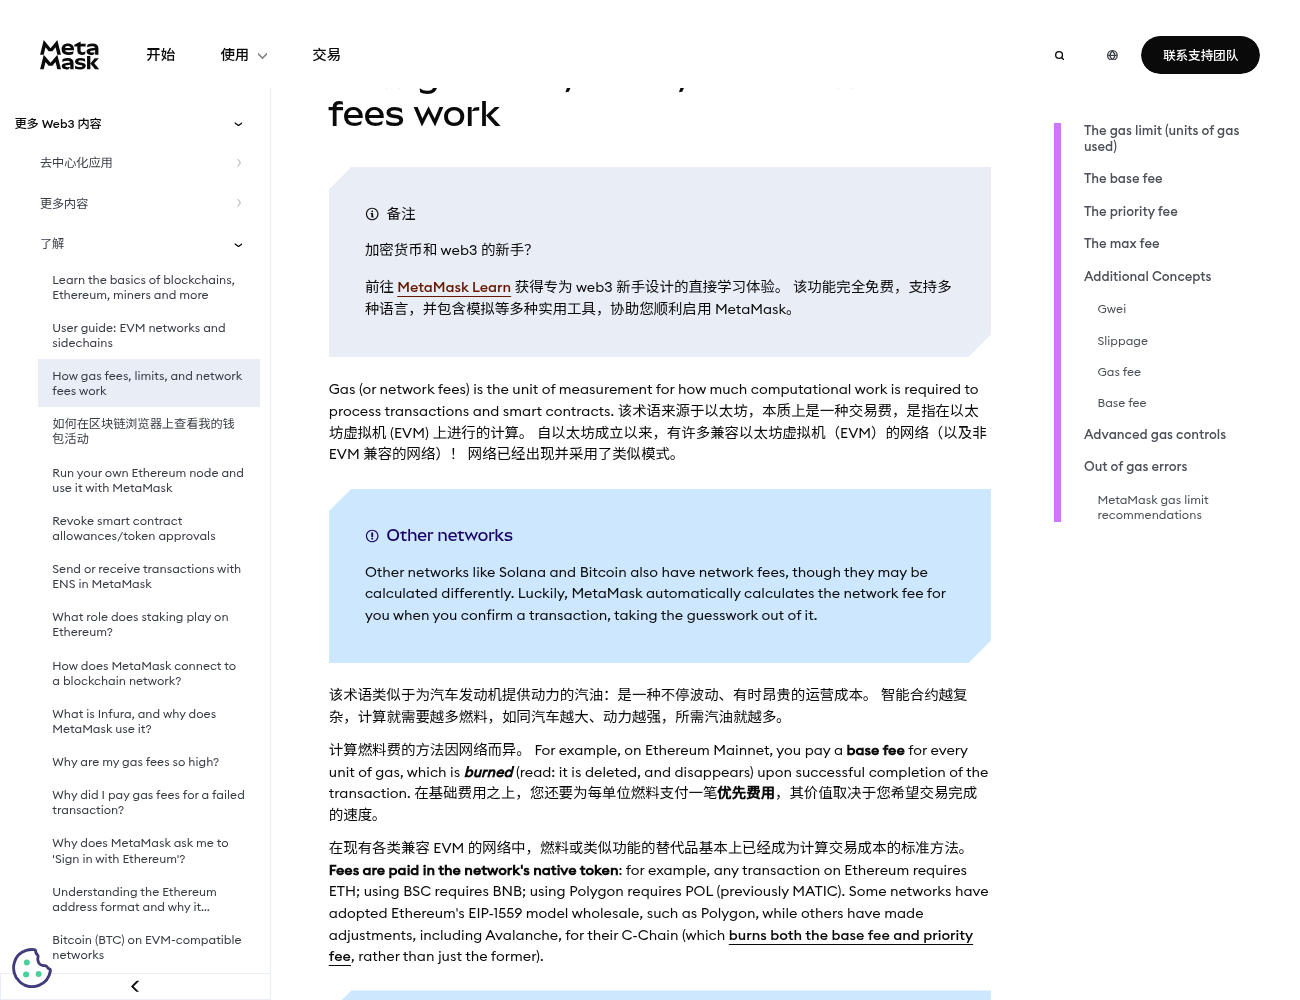
Task: Click the MetaMask logo
Action: click(x=69, y=55)
